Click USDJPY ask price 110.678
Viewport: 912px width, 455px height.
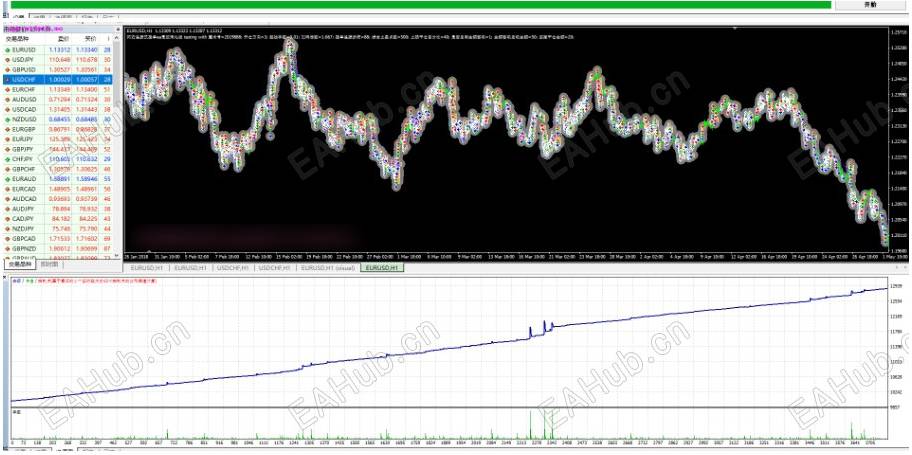(87, 60)
